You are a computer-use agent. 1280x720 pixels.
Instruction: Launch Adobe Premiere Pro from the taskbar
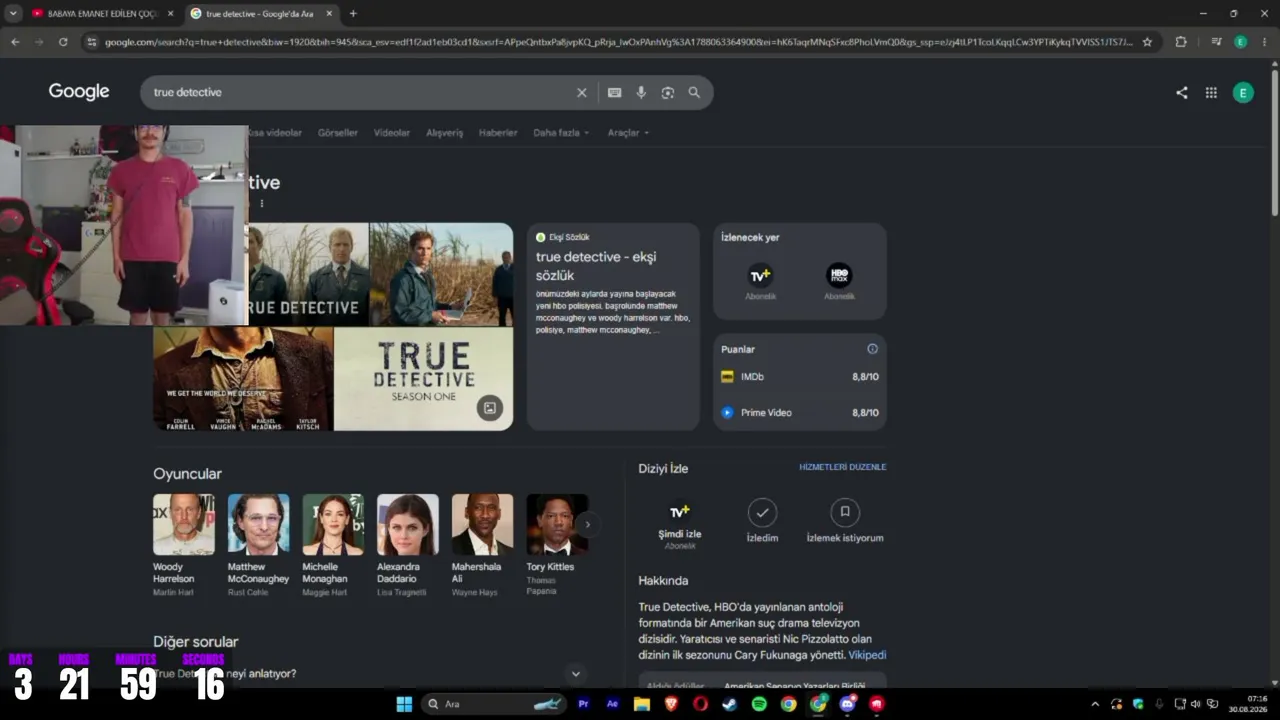pos(583,704)
